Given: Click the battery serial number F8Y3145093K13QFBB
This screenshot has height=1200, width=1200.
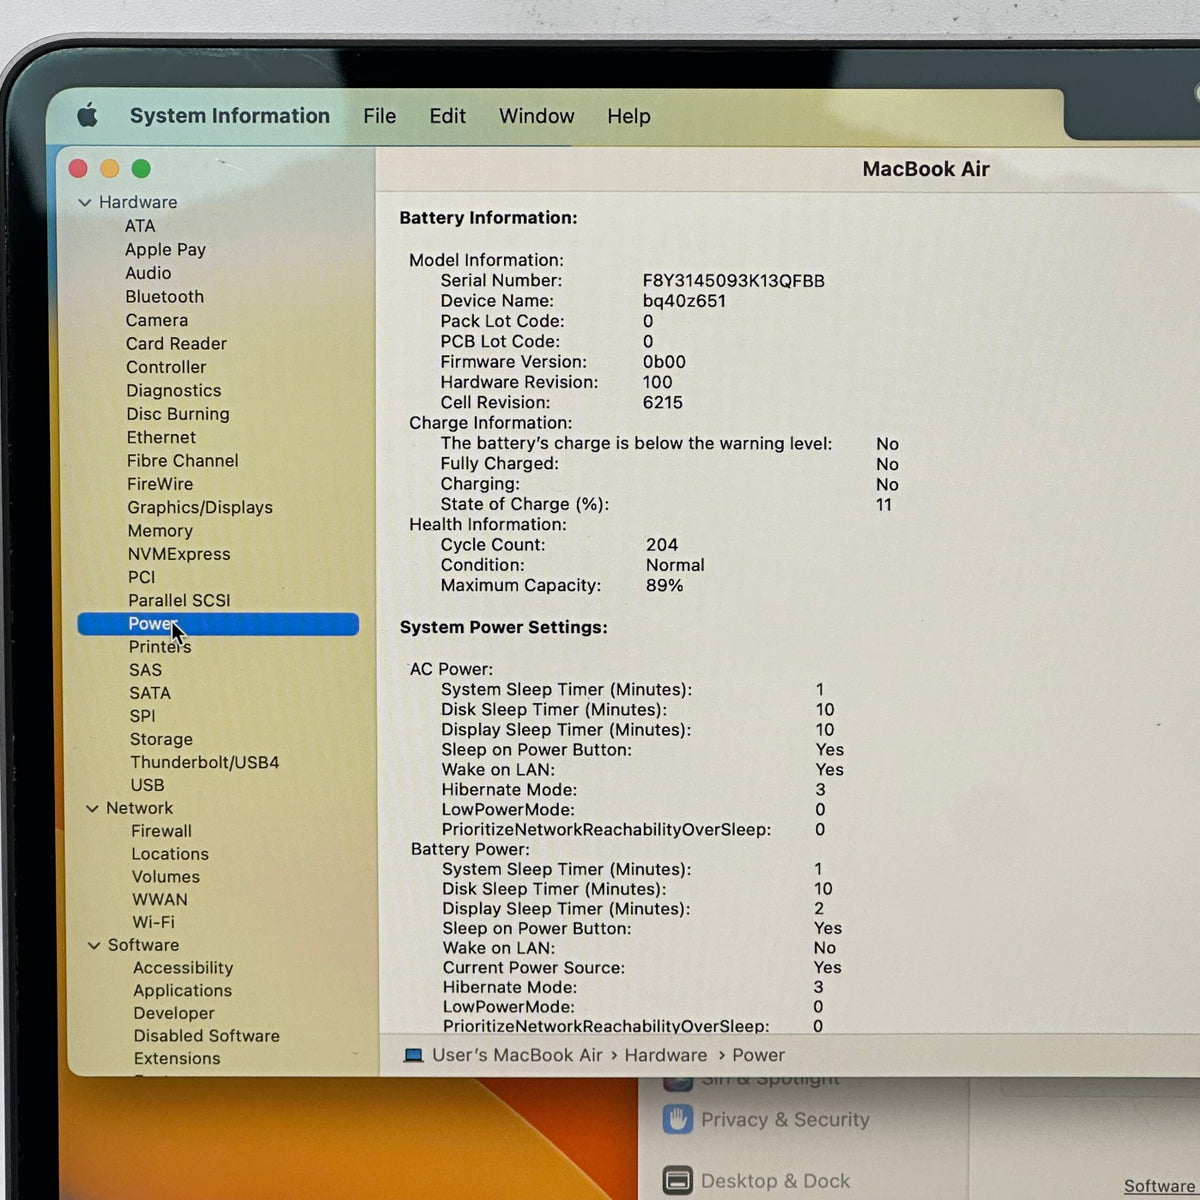Looking at the screenshot, I should point(734,281).
